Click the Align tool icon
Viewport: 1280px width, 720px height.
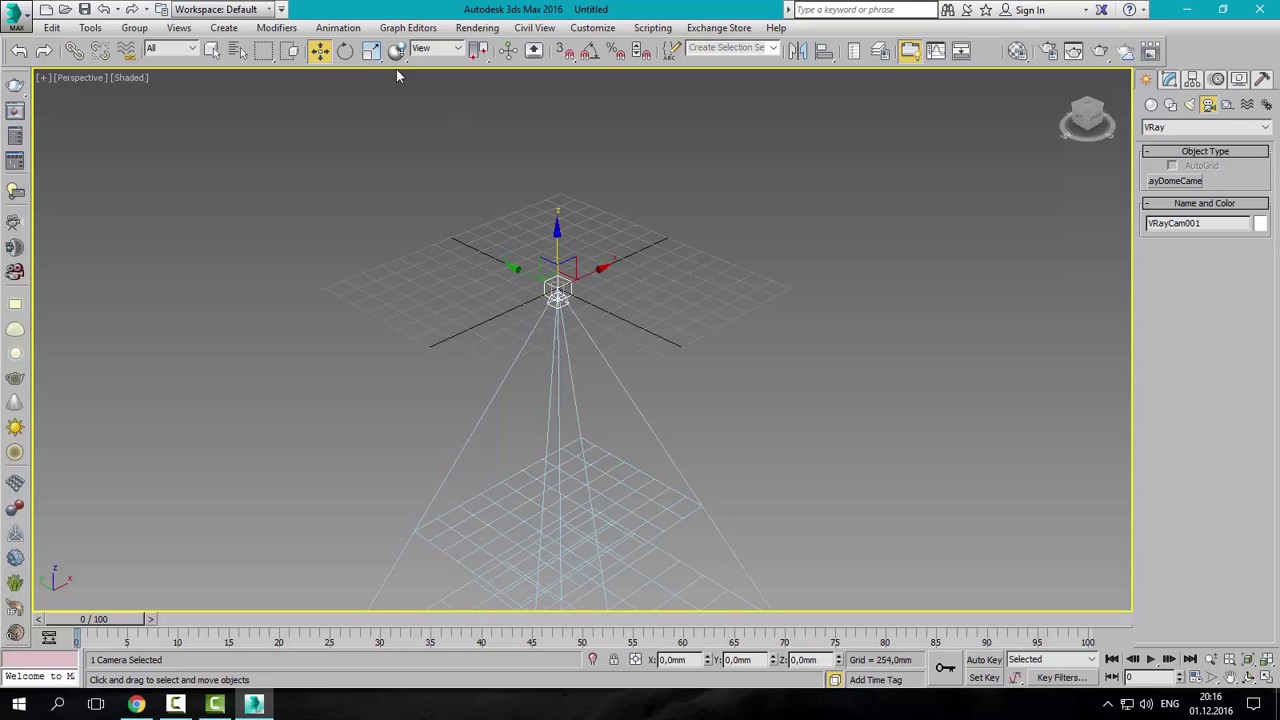coord(824,51)
